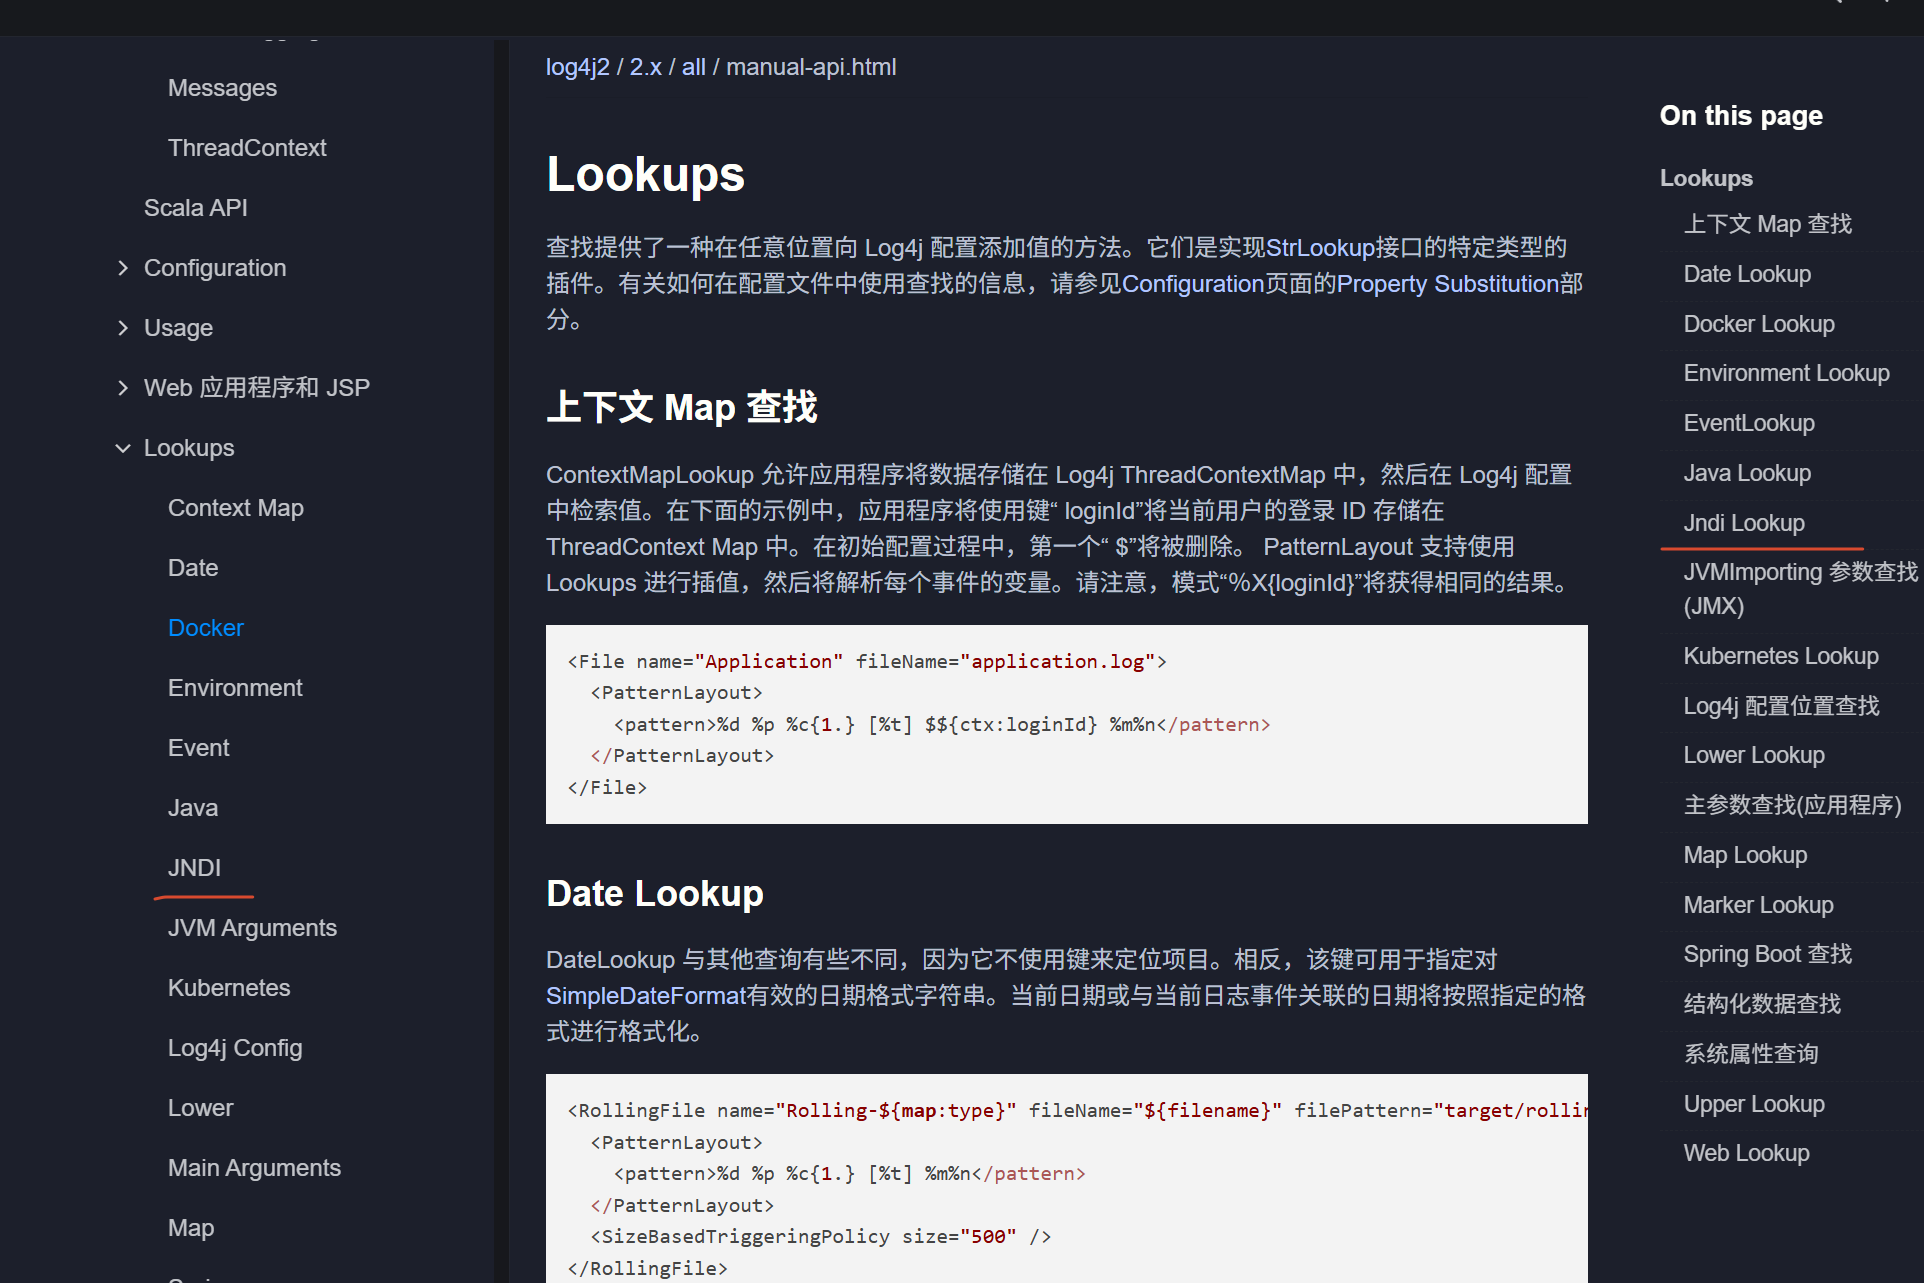1924x1283 pixels.
Task: Select JVM Arguments sidebar entry
Action: [x=252, y=928]
